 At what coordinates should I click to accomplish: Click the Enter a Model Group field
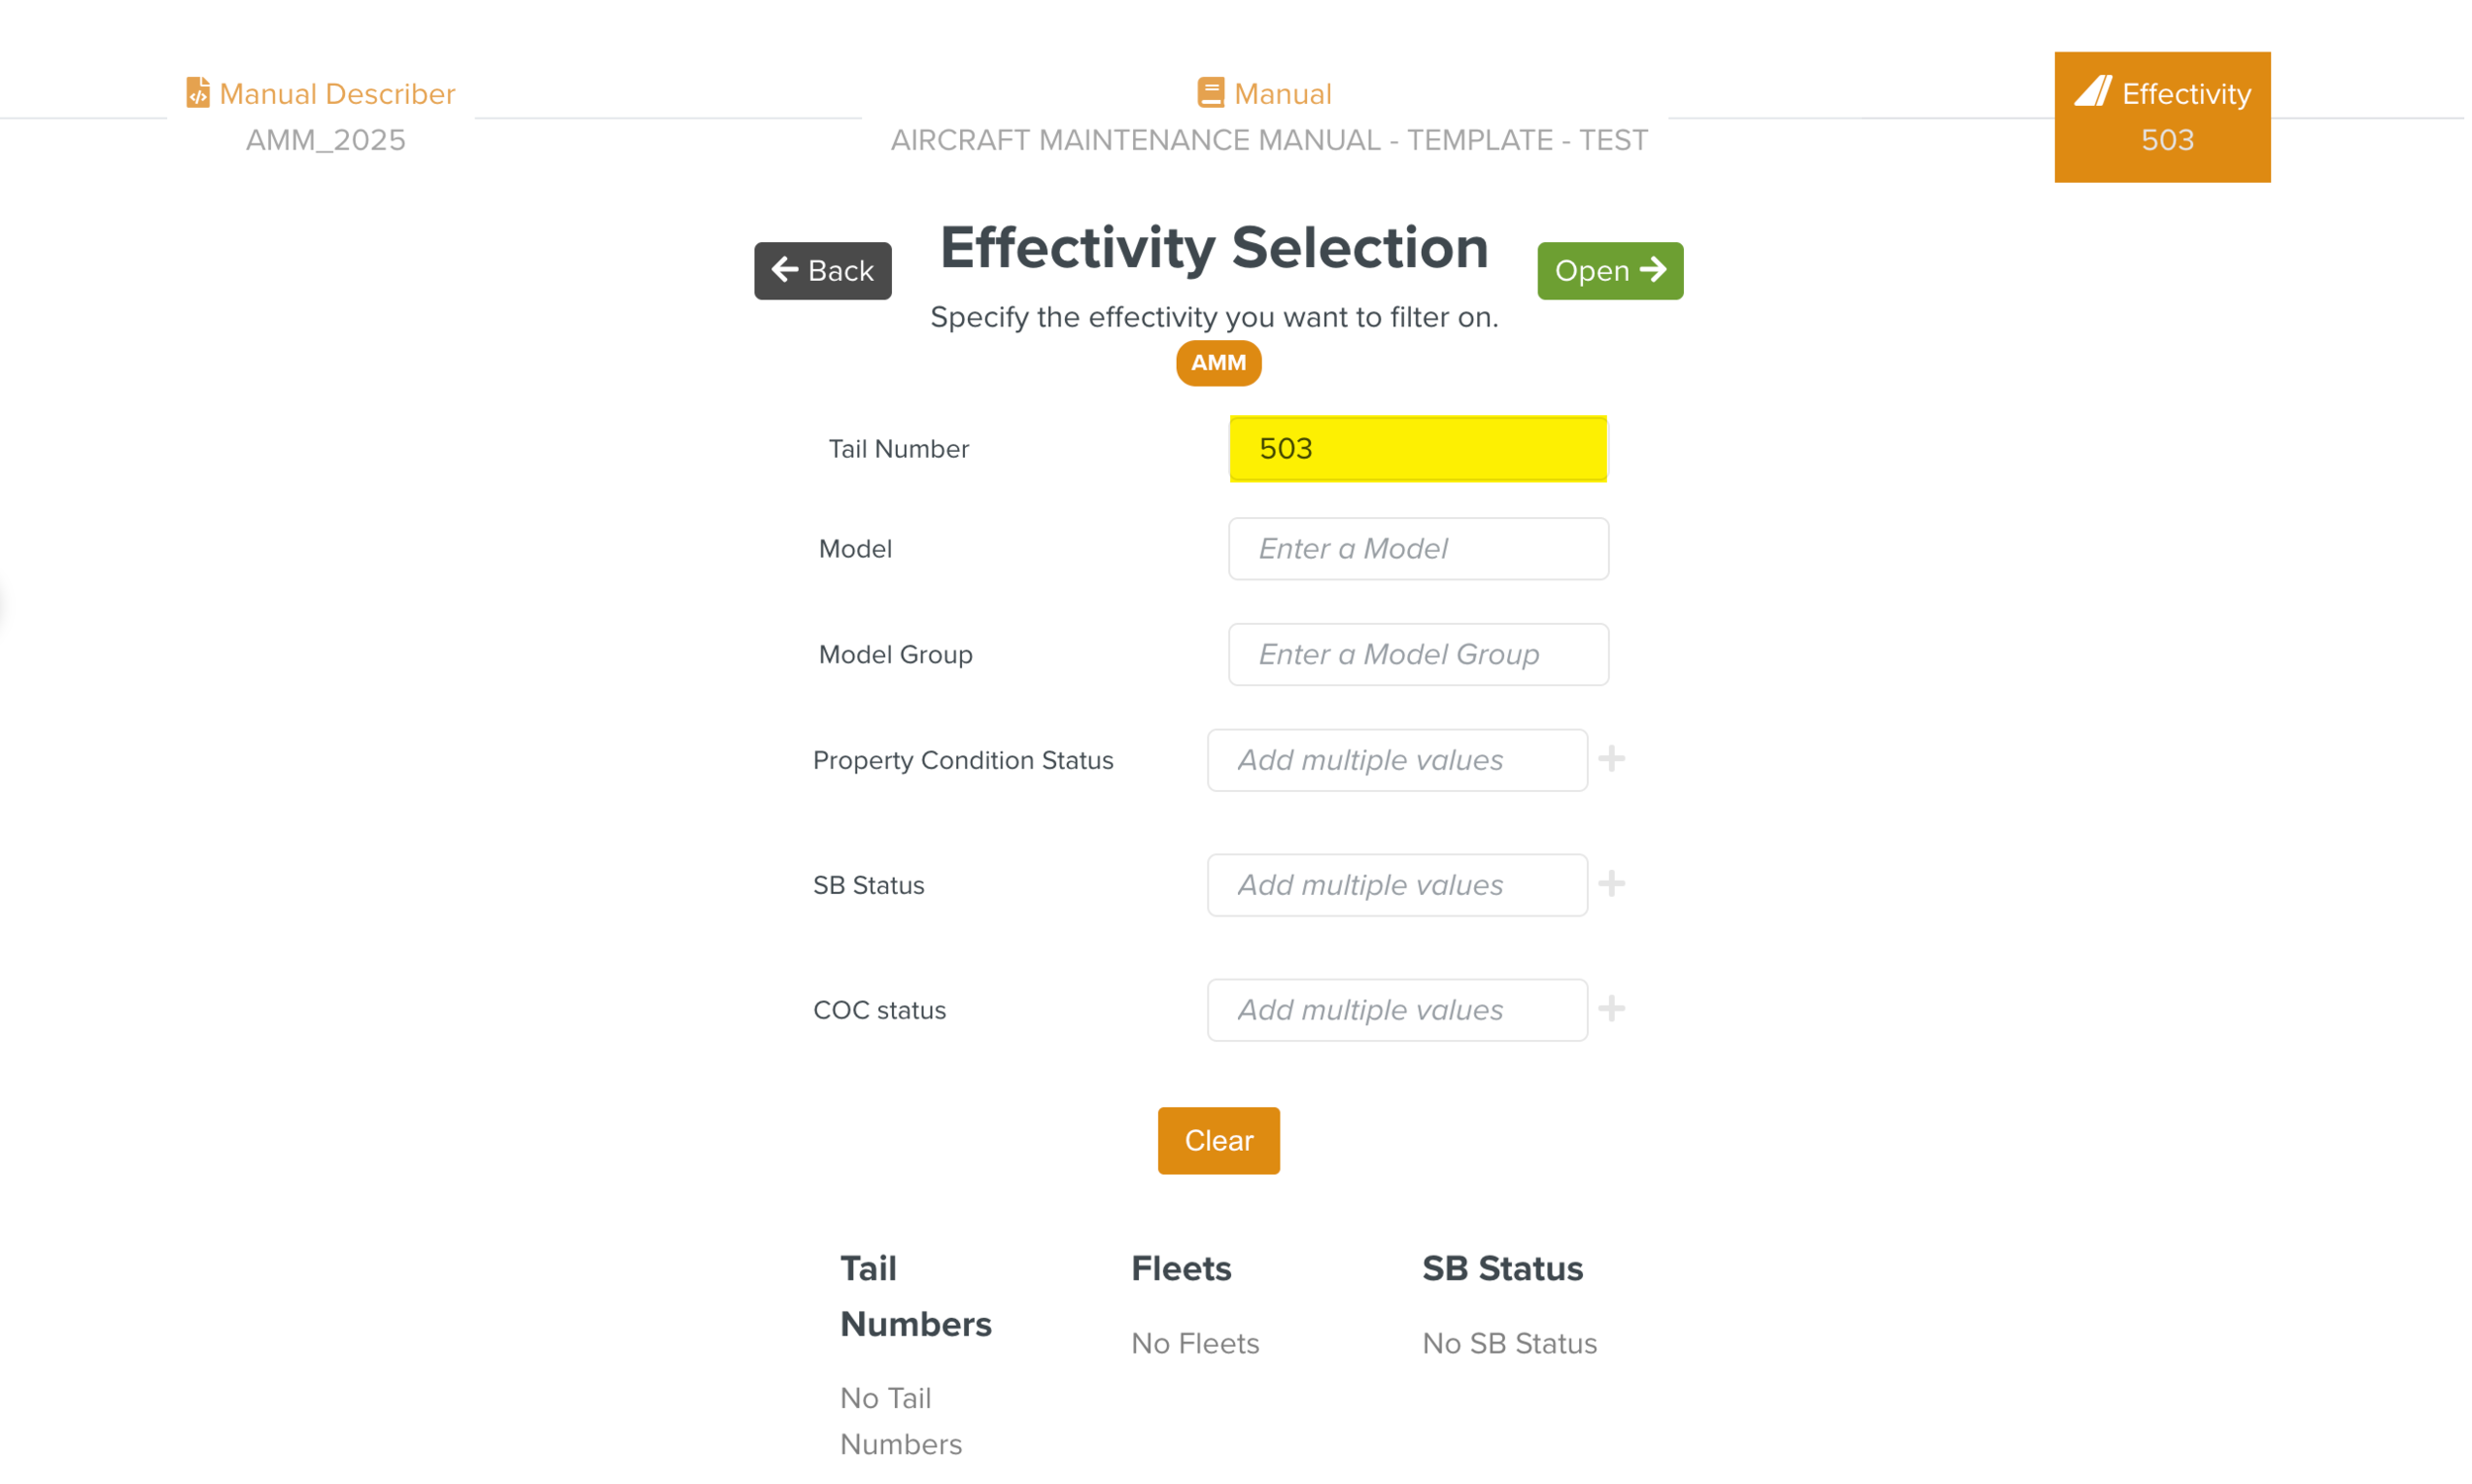pos(1417,655)
